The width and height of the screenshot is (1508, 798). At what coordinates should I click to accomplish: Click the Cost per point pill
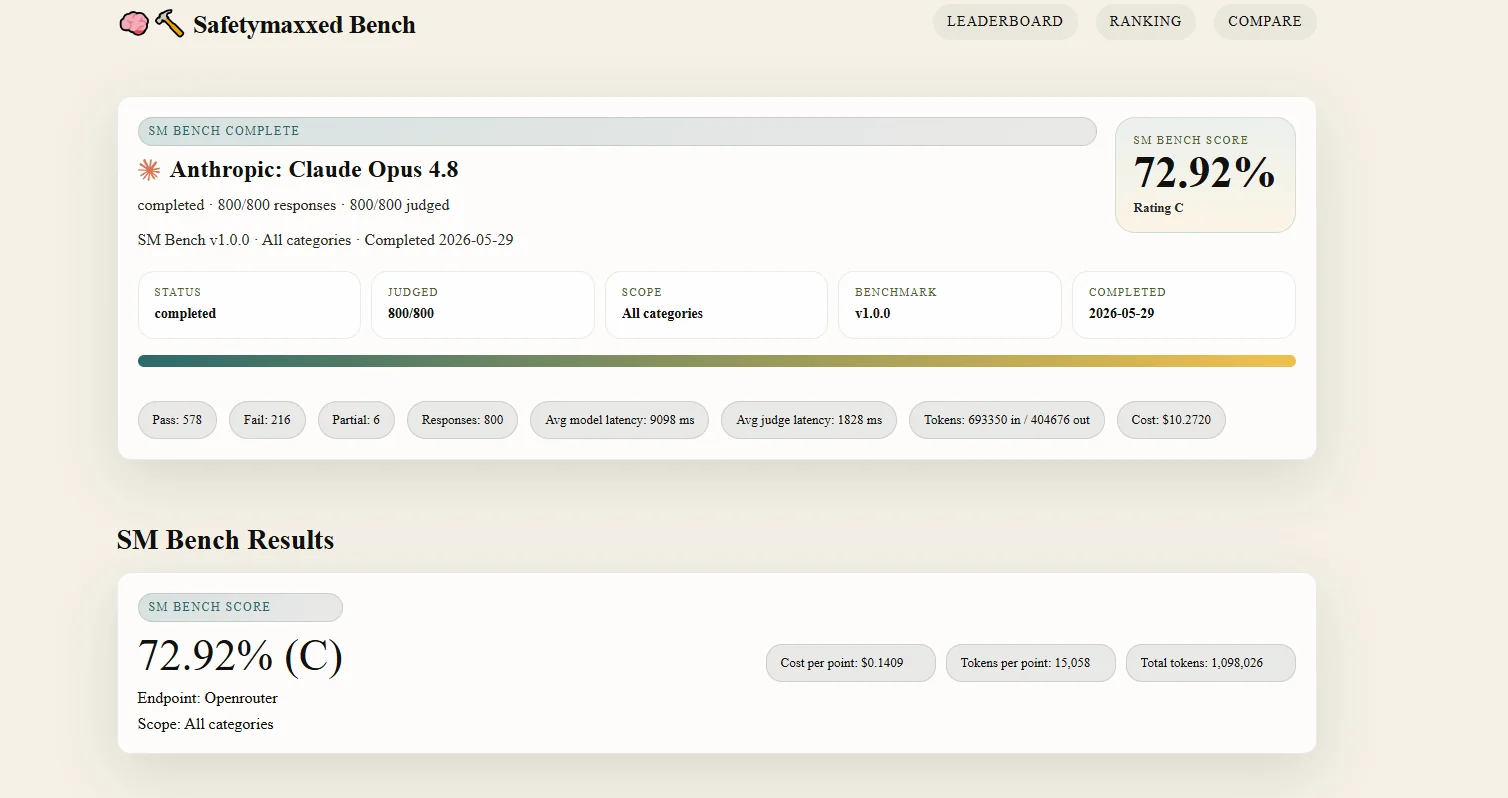coord(851,663)
